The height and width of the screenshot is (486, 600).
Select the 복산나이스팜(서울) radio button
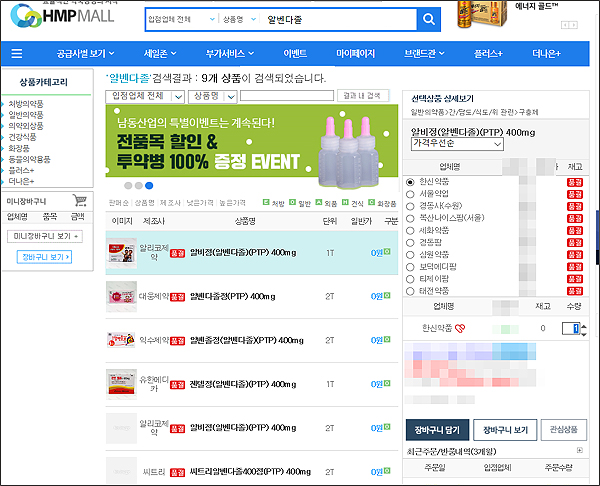(x=410, y=219)
